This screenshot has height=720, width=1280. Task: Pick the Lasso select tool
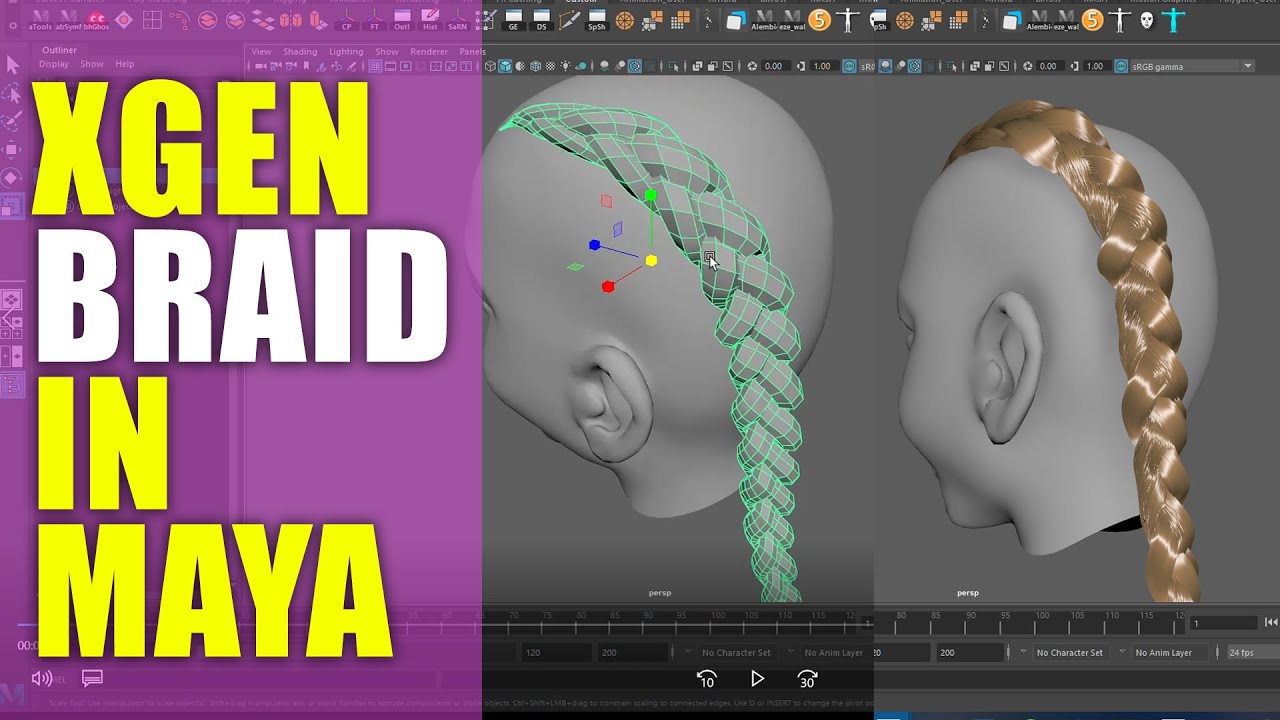[x=12, y=94]
